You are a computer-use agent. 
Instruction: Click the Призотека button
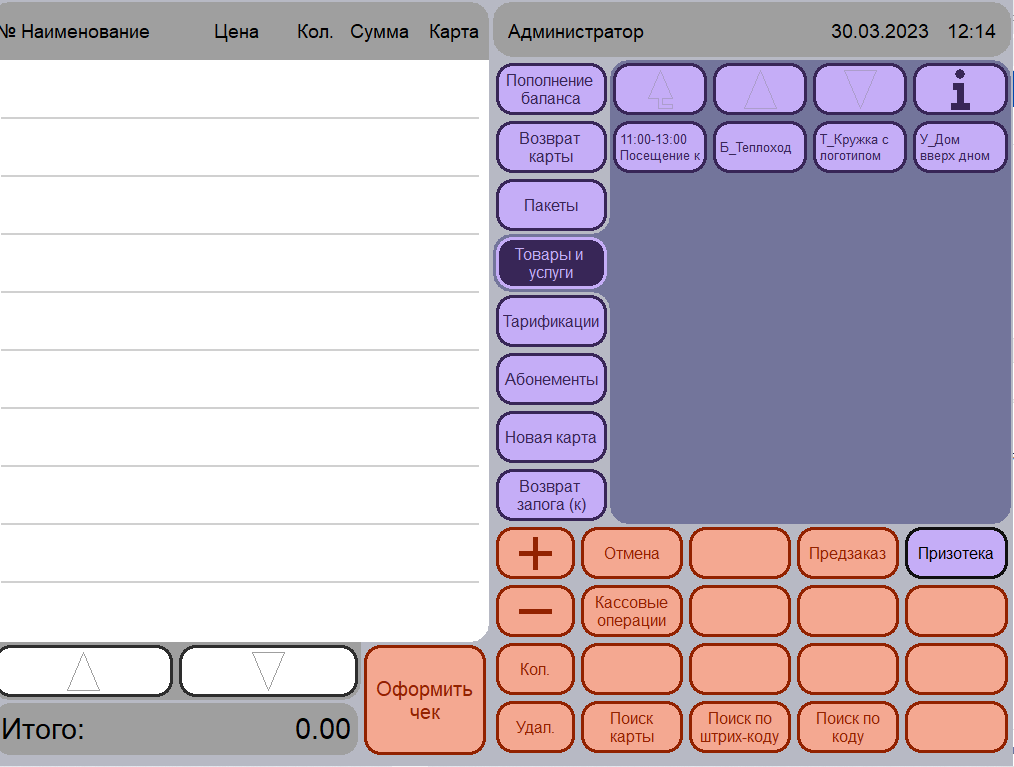coord(956,553)
